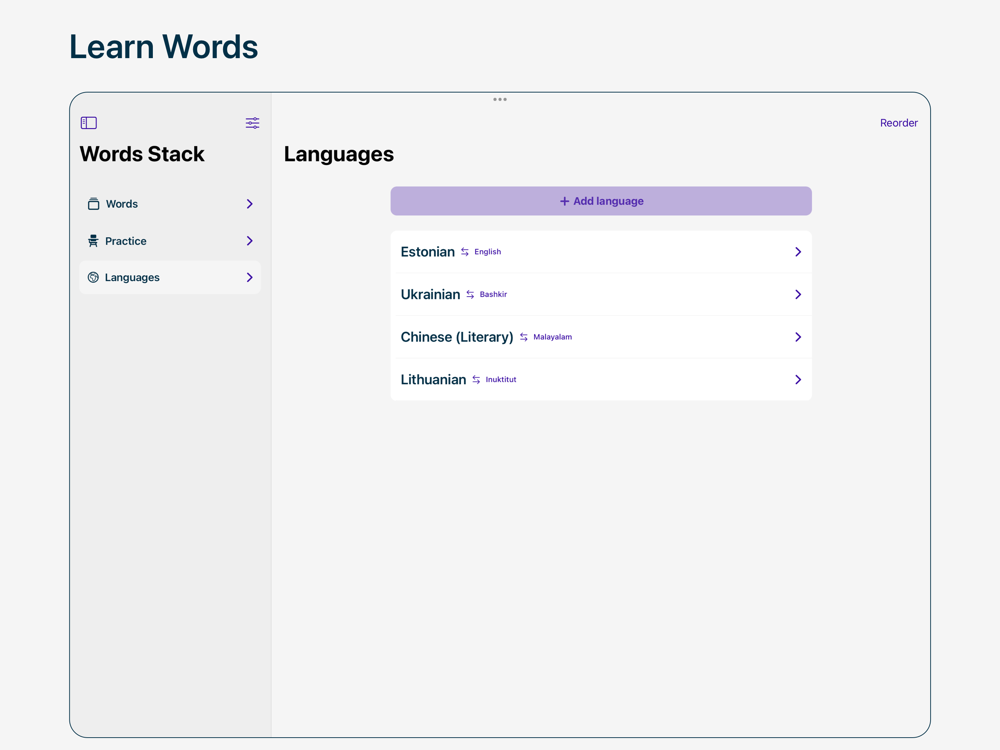
Task: Open the filter settings sliders icon
Action: [x=252, y=123]
